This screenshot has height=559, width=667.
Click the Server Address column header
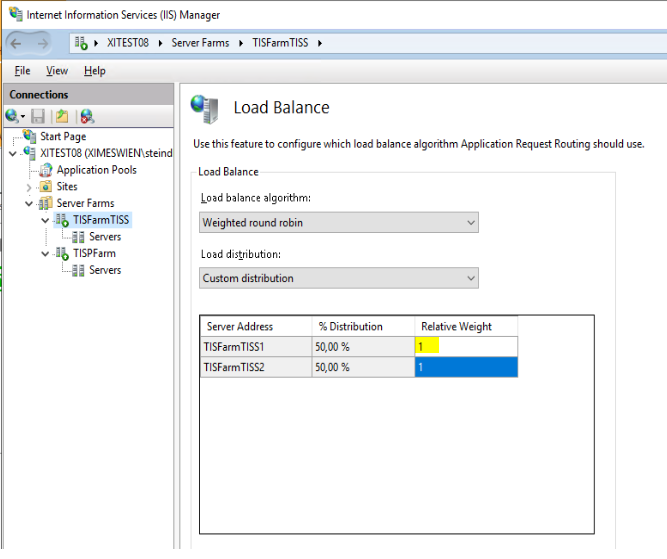(256, 326)
